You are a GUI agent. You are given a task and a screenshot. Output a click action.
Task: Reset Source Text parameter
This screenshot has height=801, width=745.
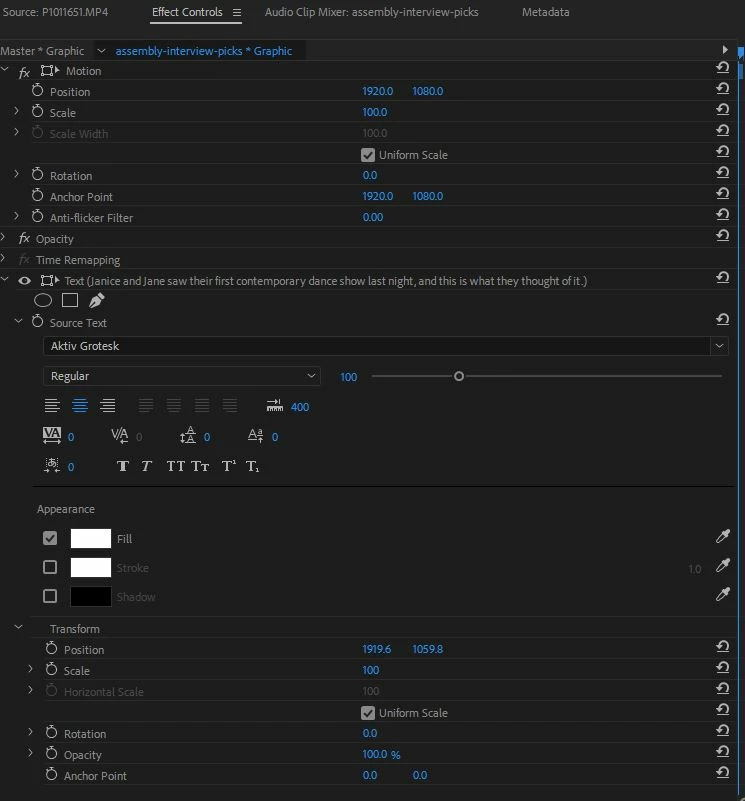click(722, 319)
